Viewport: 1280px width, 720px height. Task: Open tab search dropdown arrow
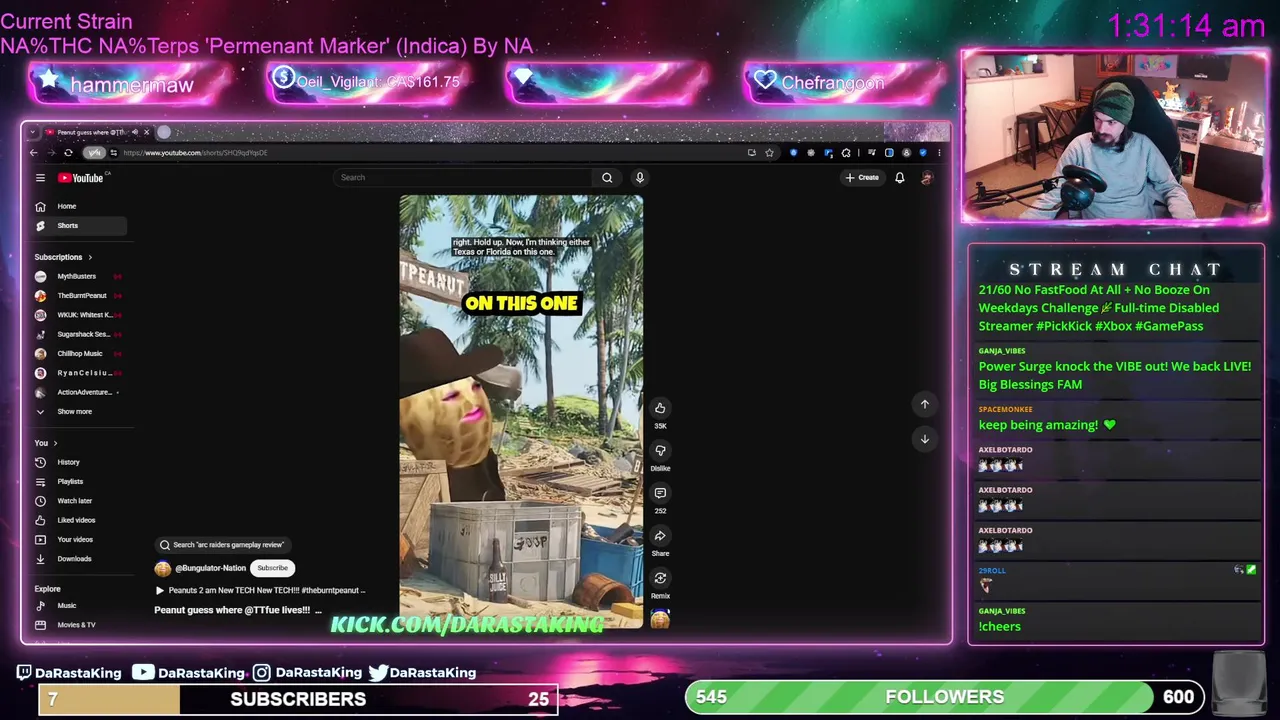(33, 132)
